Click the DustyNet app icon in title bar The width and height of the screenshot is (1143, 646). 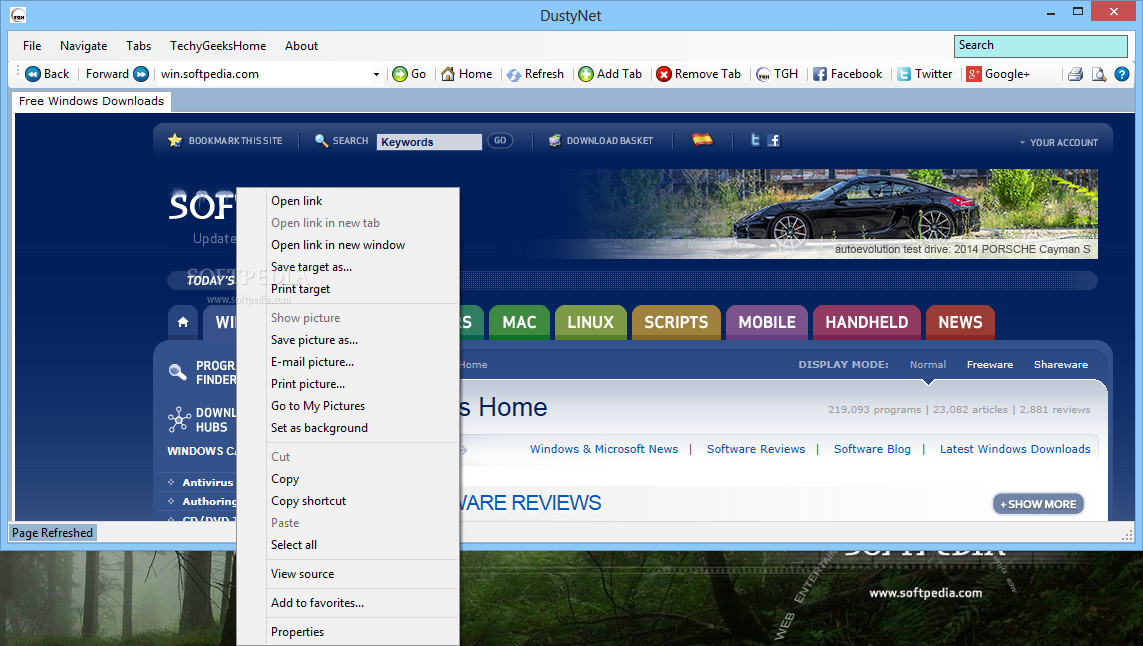click(x=18, y=15)
